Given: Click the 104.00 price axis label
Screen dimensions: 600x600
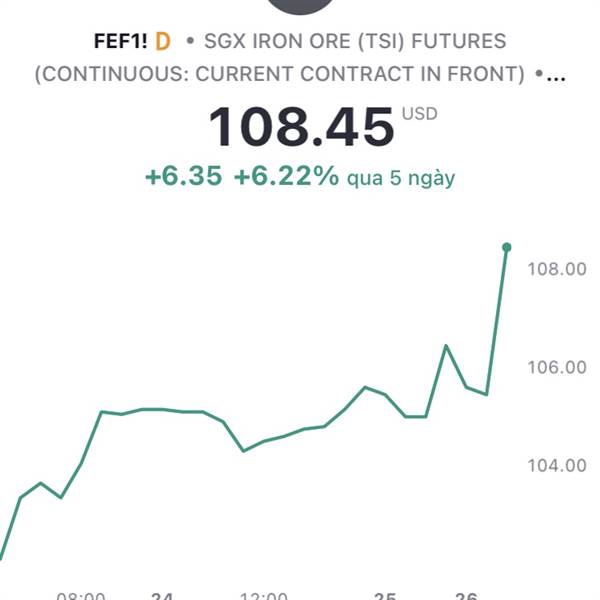Looking at the screenshot, I should click(x=557, y=466).
